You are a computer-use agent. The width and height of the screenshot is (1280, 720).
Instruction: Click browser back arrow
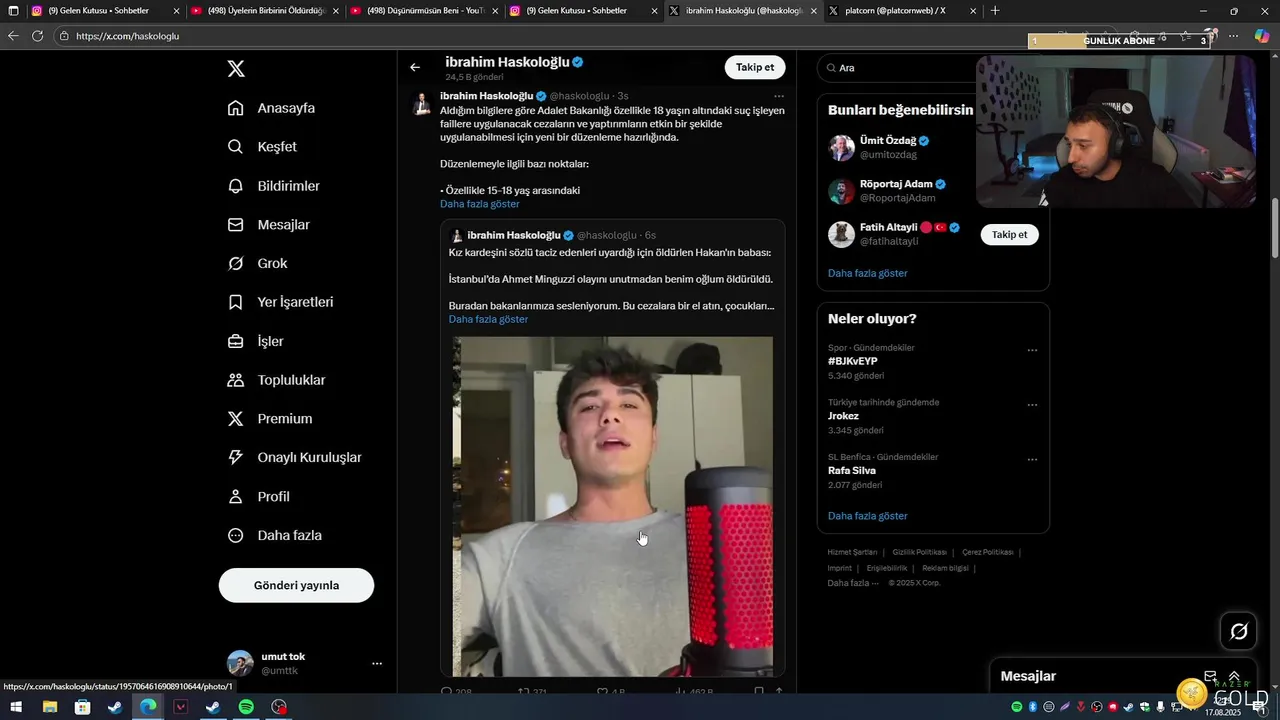tap(13, 36)
